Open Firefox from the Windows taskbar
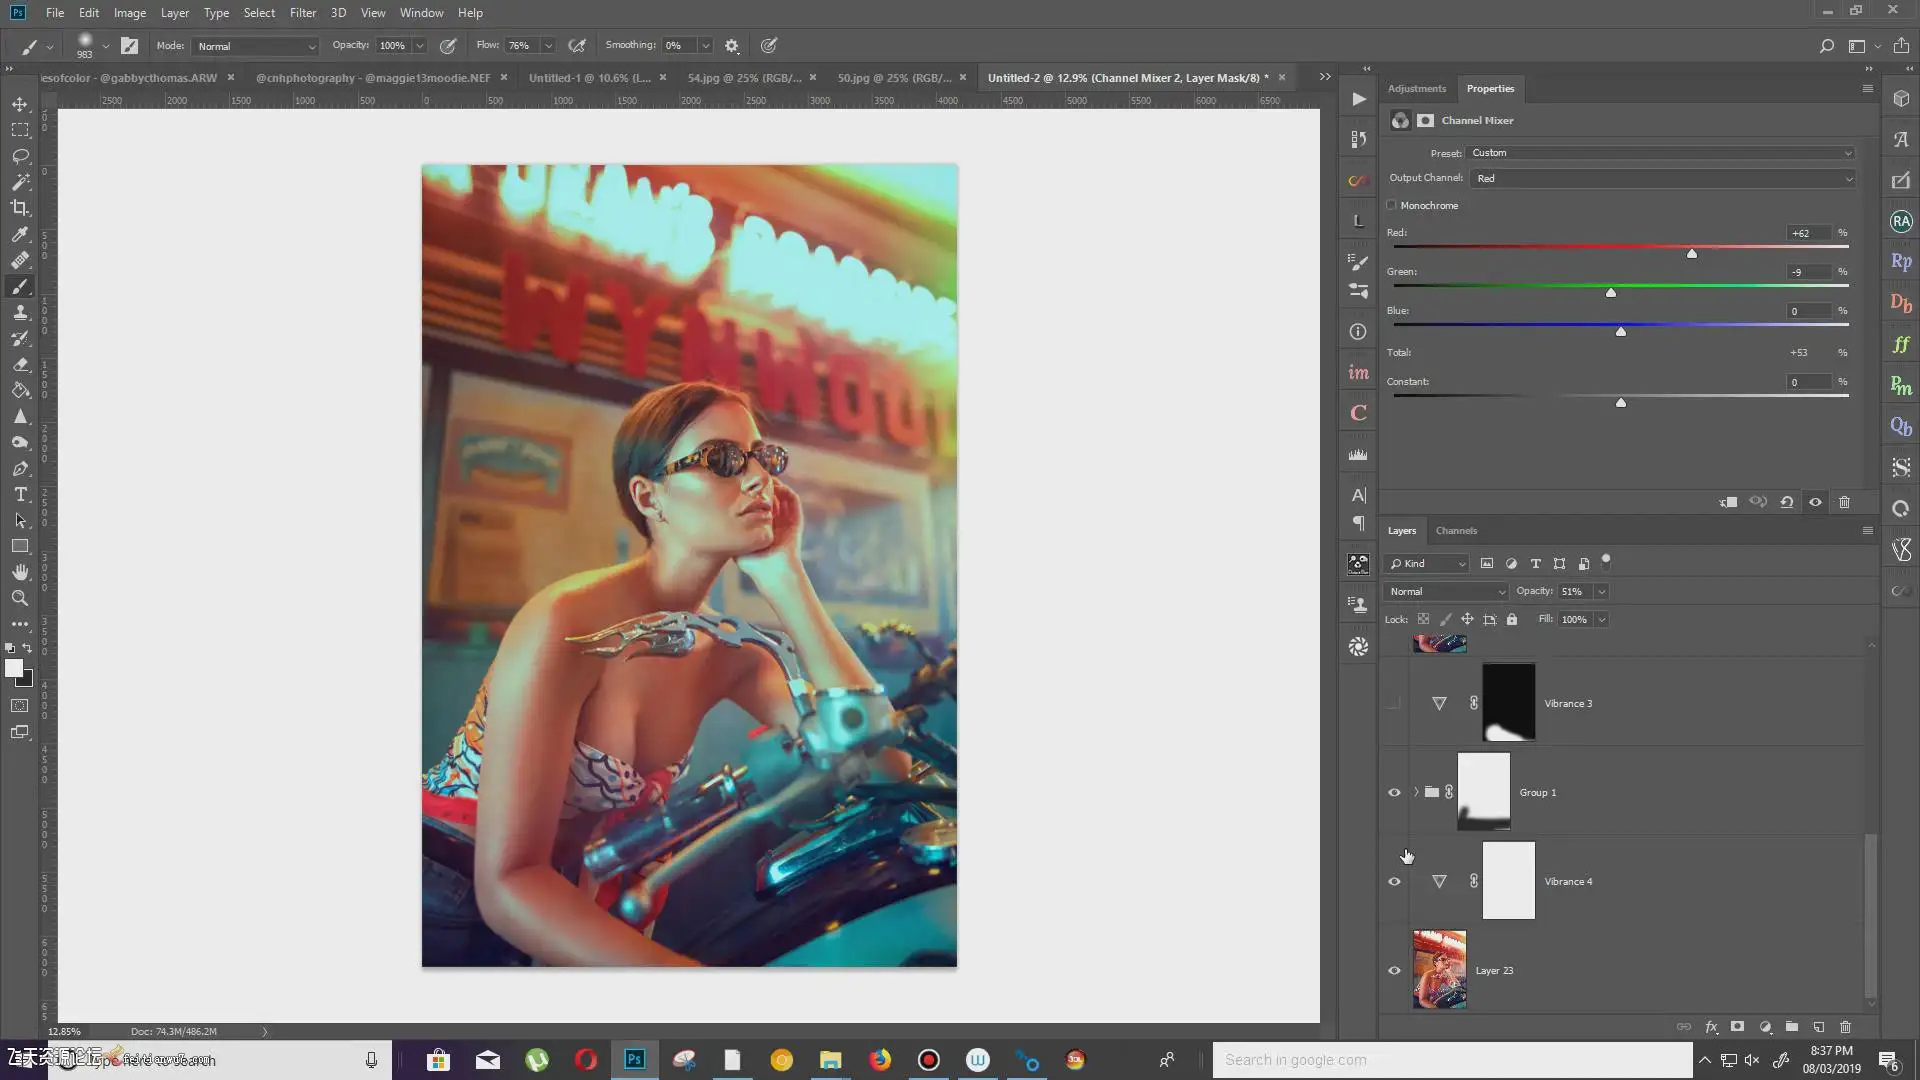This screenshot has width=1920, height=1080. tap(880, 1060)
